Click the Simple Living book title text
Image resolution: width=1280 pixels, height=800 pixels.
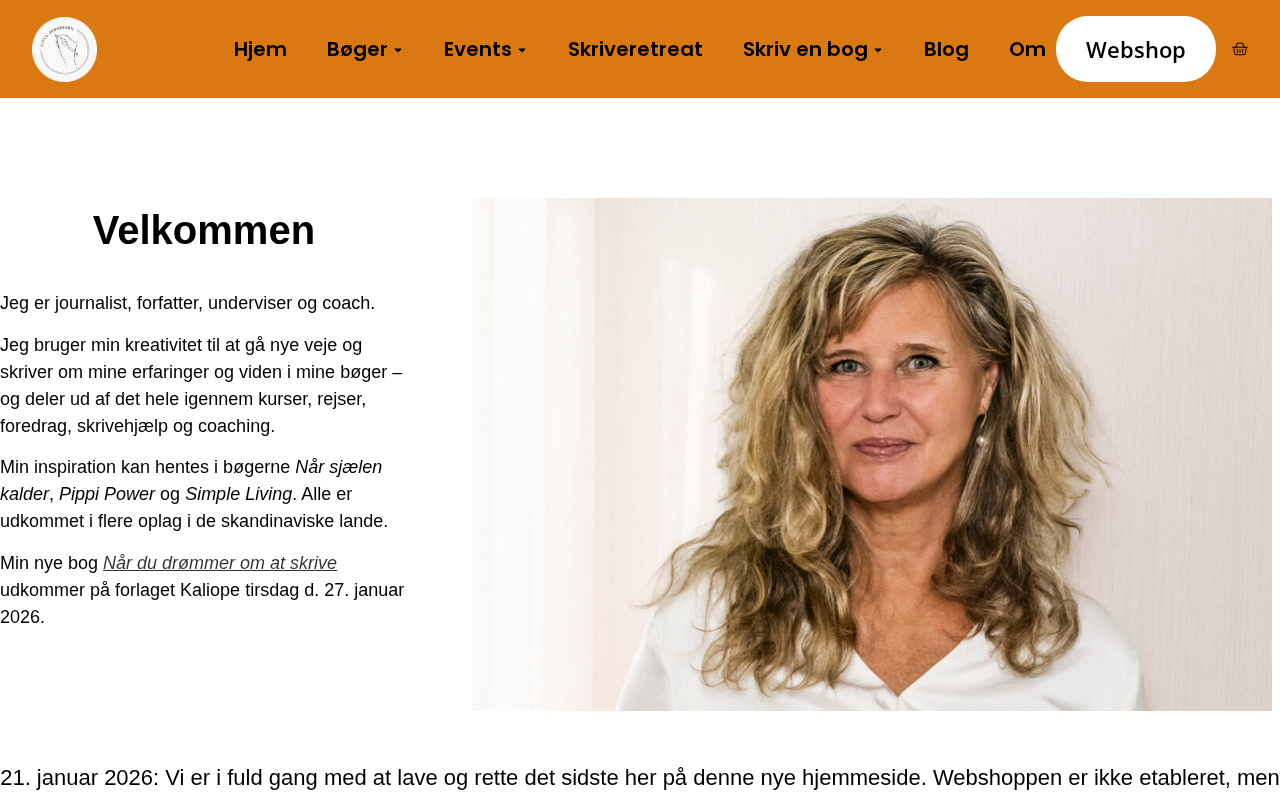pos(239,494)
